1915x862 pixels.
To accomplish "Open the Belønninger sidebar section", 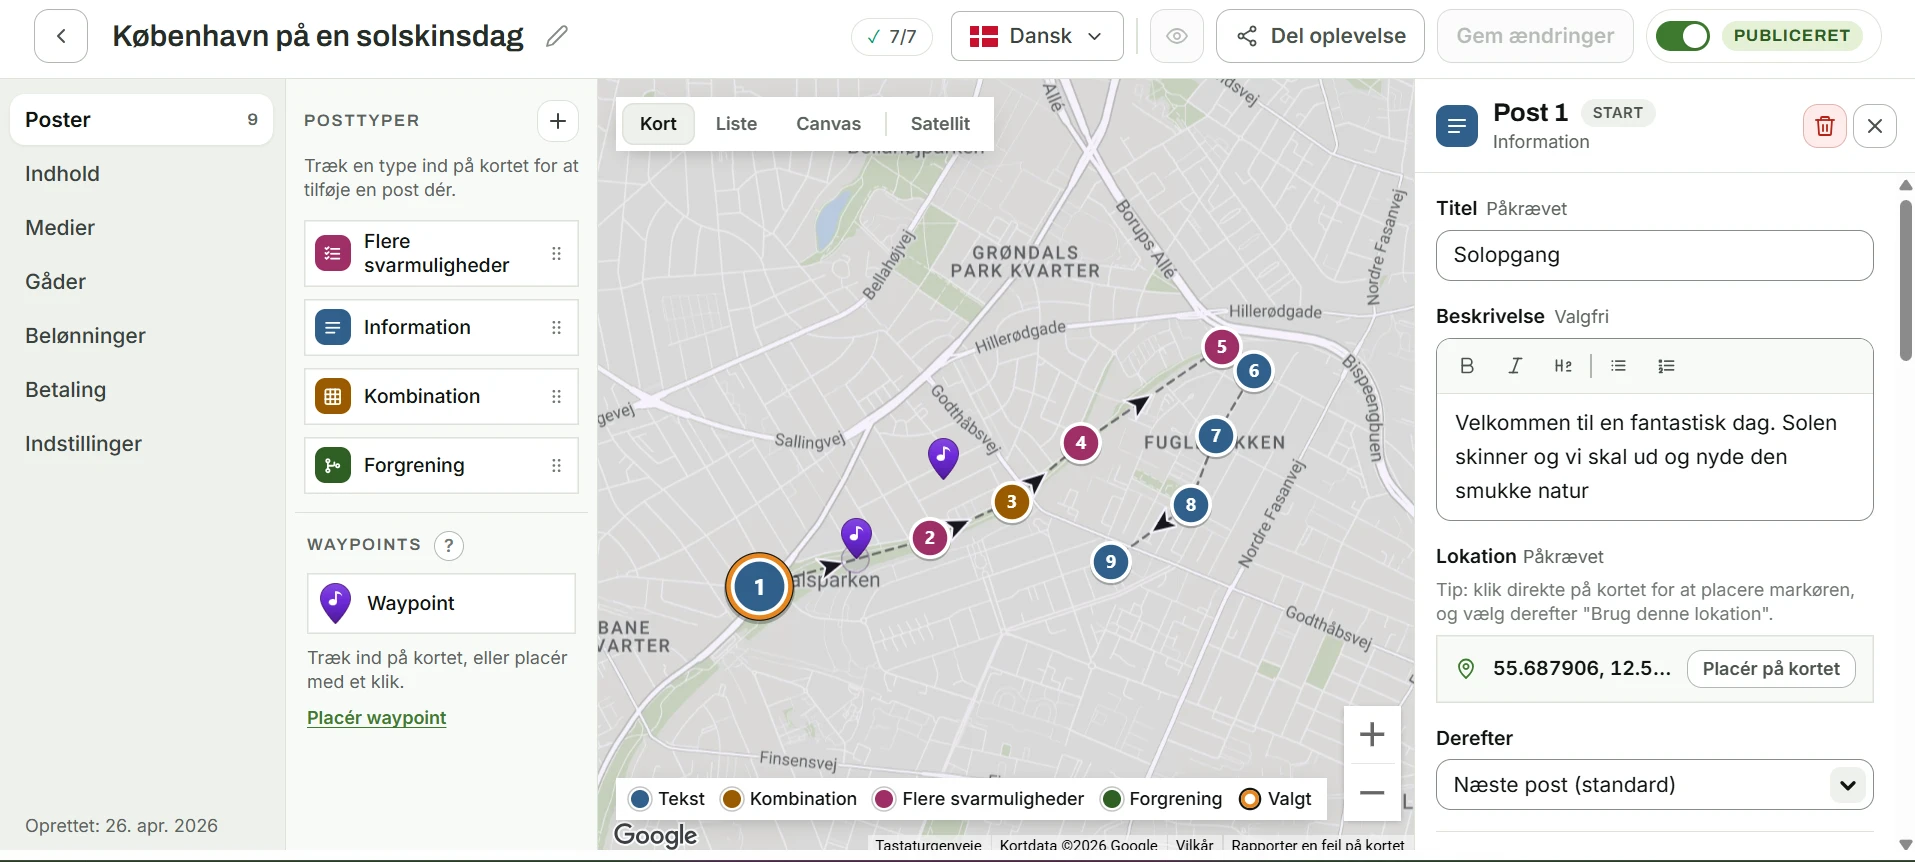I will [x=141, y=336].
